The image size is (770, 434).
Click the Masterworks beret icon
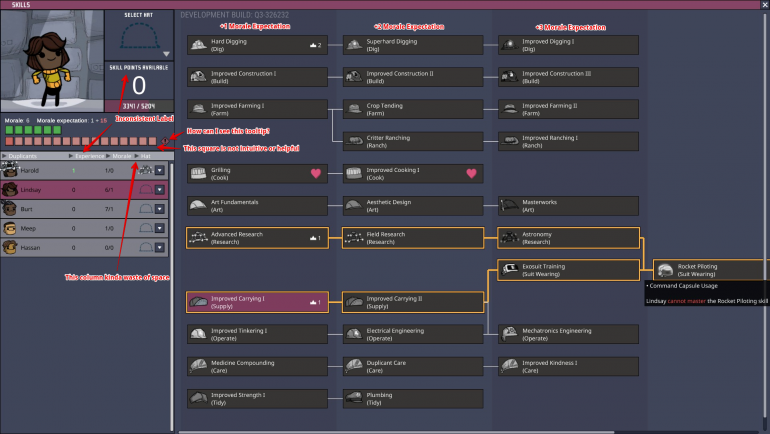pos(510,205)
